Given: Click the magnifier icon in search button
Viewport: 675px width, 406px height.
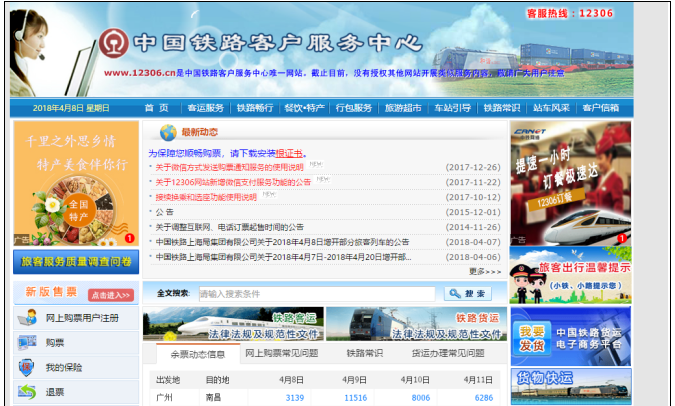Looking at the screenshot, I should pyautogui.click(x=455, y=294).
